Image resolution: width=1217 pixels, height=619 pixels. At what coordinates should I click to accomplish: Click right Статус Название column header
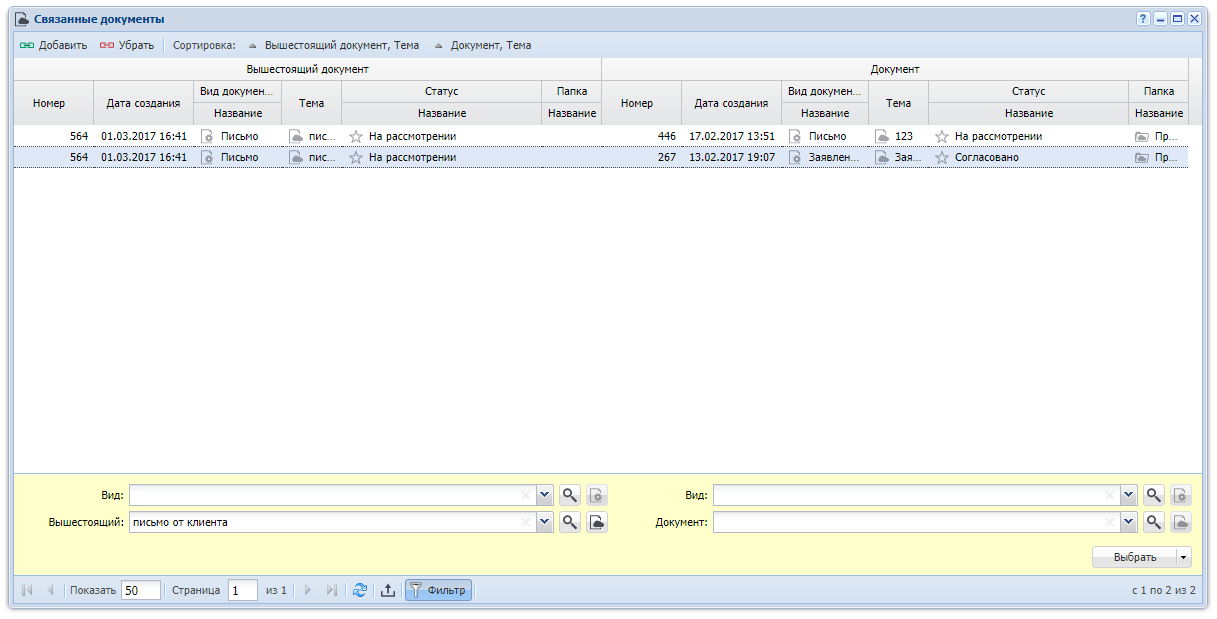(1029, 113)
